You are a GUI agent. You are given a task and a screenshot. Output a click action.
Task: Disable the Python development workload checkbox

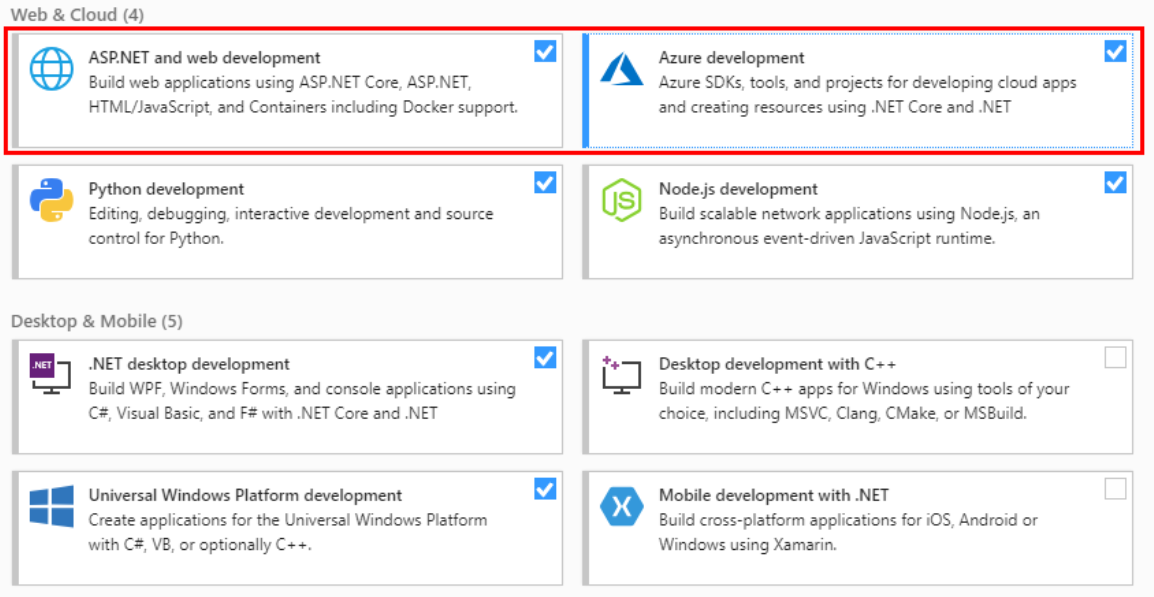point(546,183)
